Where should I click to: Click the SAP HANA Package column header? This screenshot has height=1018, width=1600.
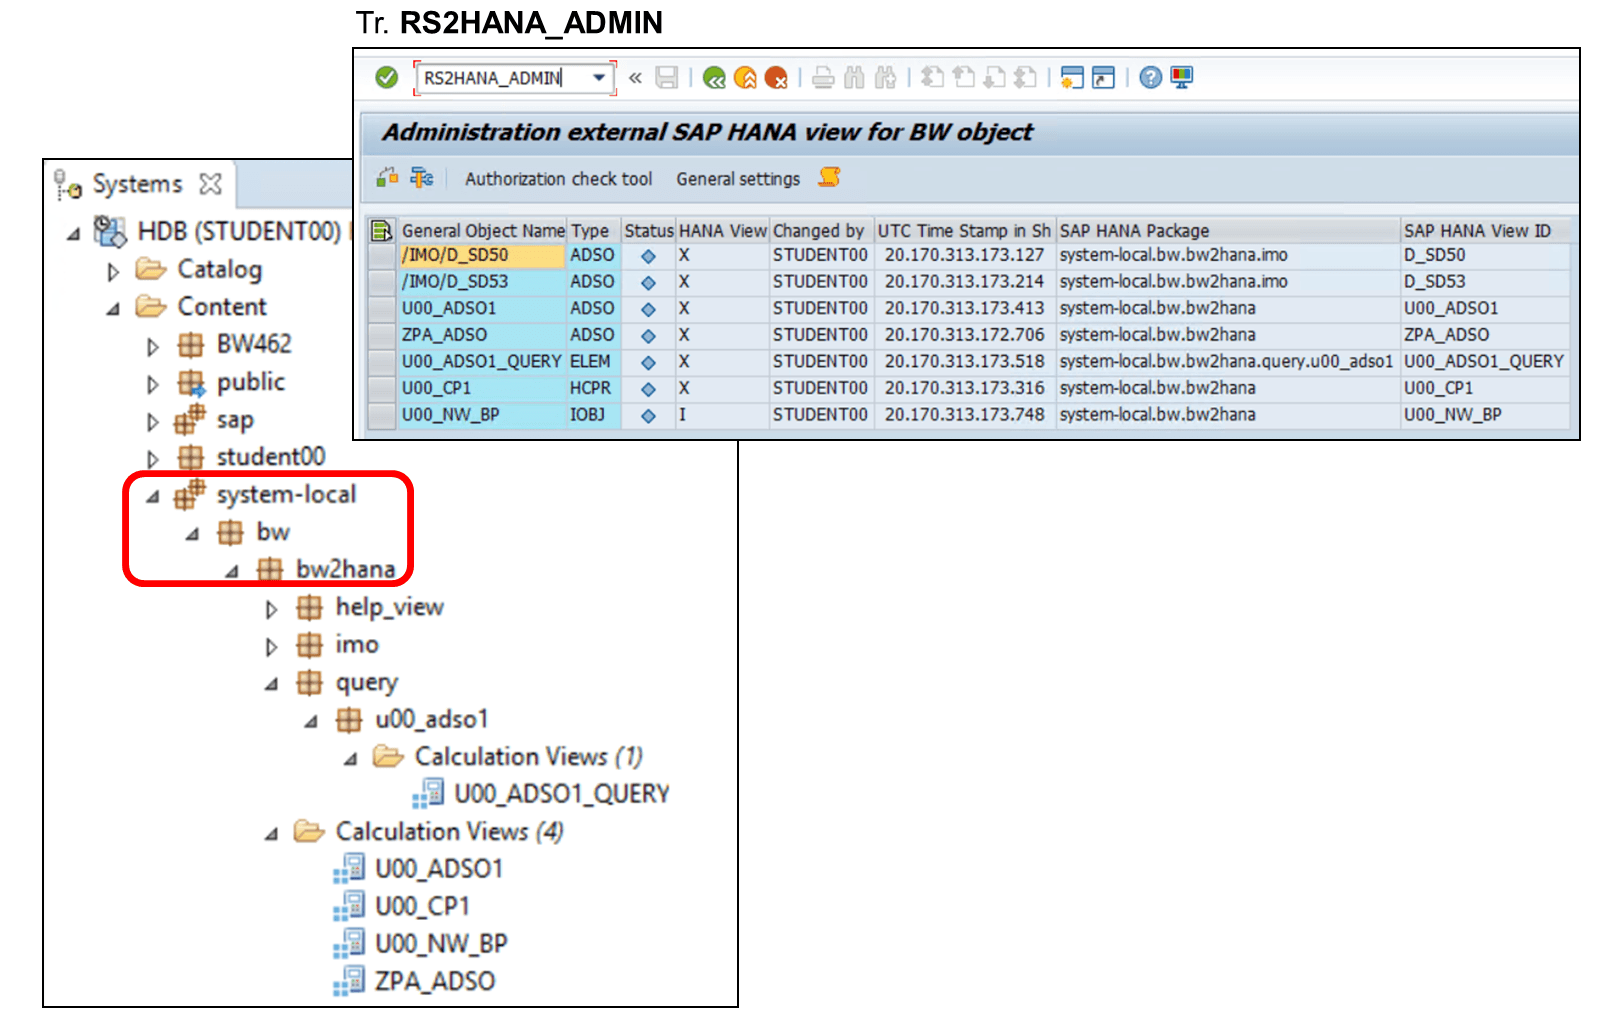1228,231
